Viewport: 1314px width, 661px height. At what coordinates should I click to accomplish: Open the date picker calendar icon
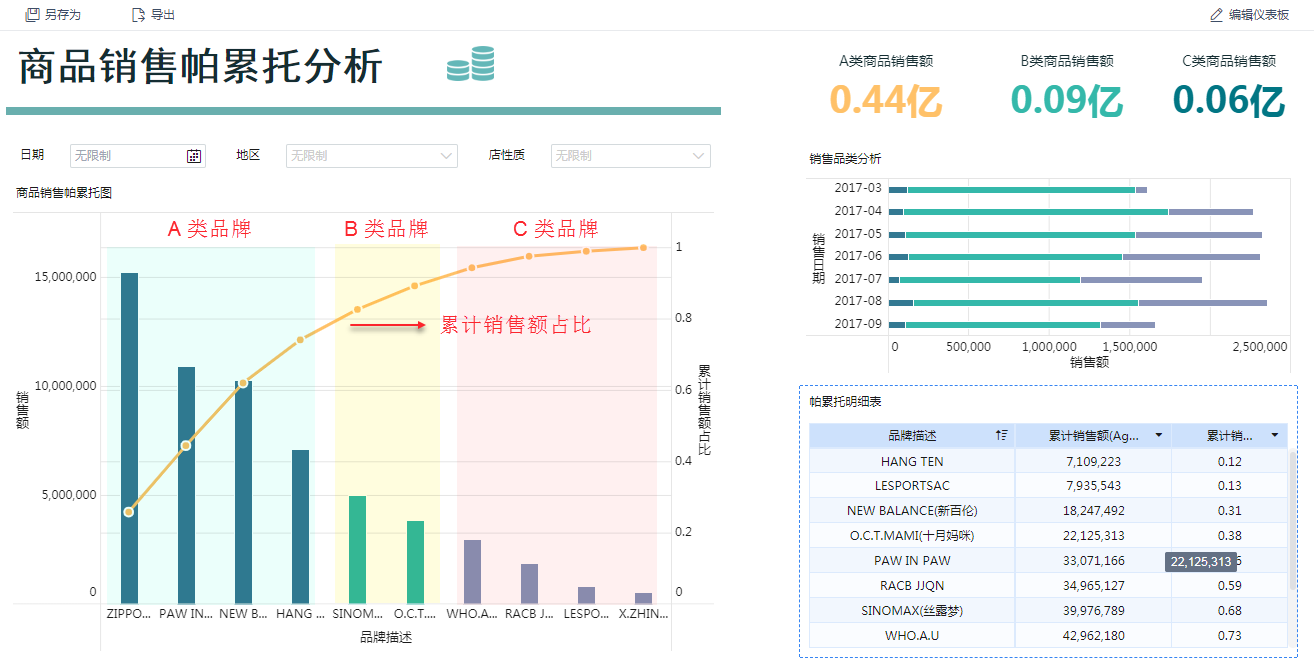[194, 156]
